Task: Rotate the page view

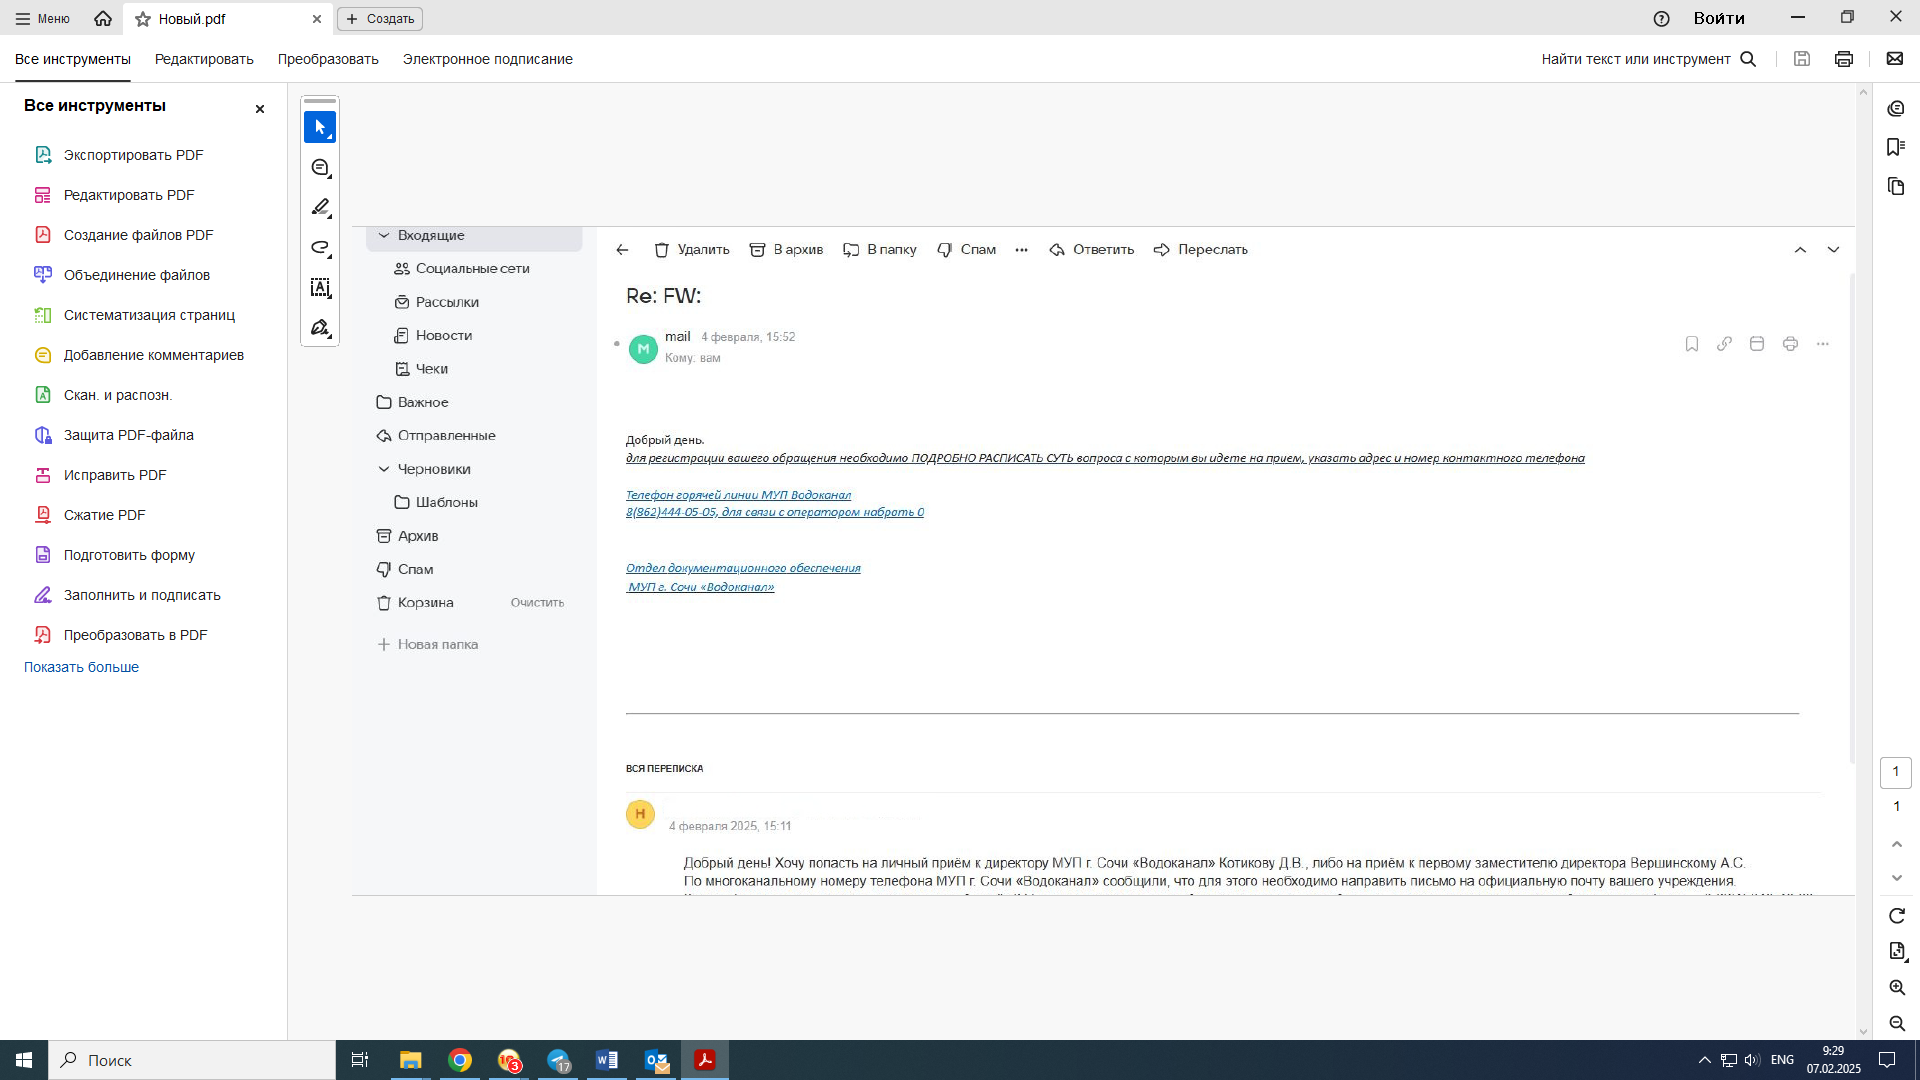Action: click(1897, 916)
